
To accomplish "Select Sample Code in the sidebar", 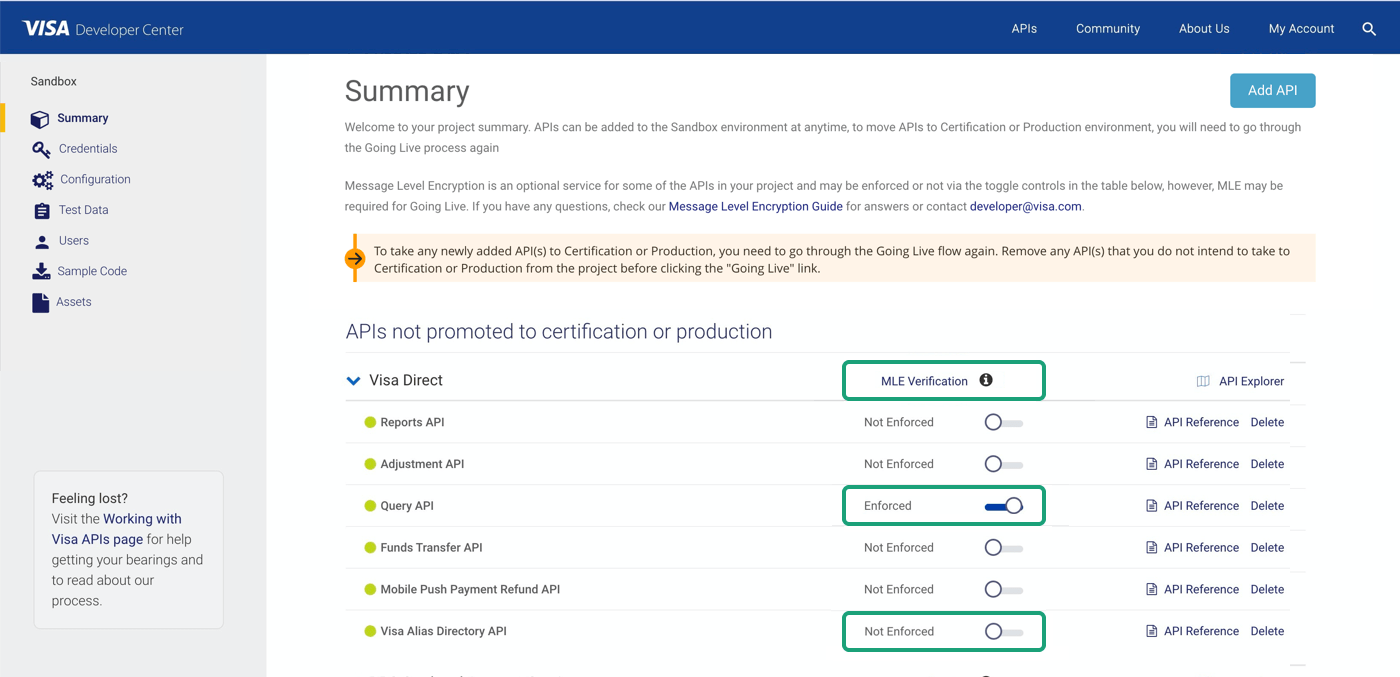I will point(92,271).
